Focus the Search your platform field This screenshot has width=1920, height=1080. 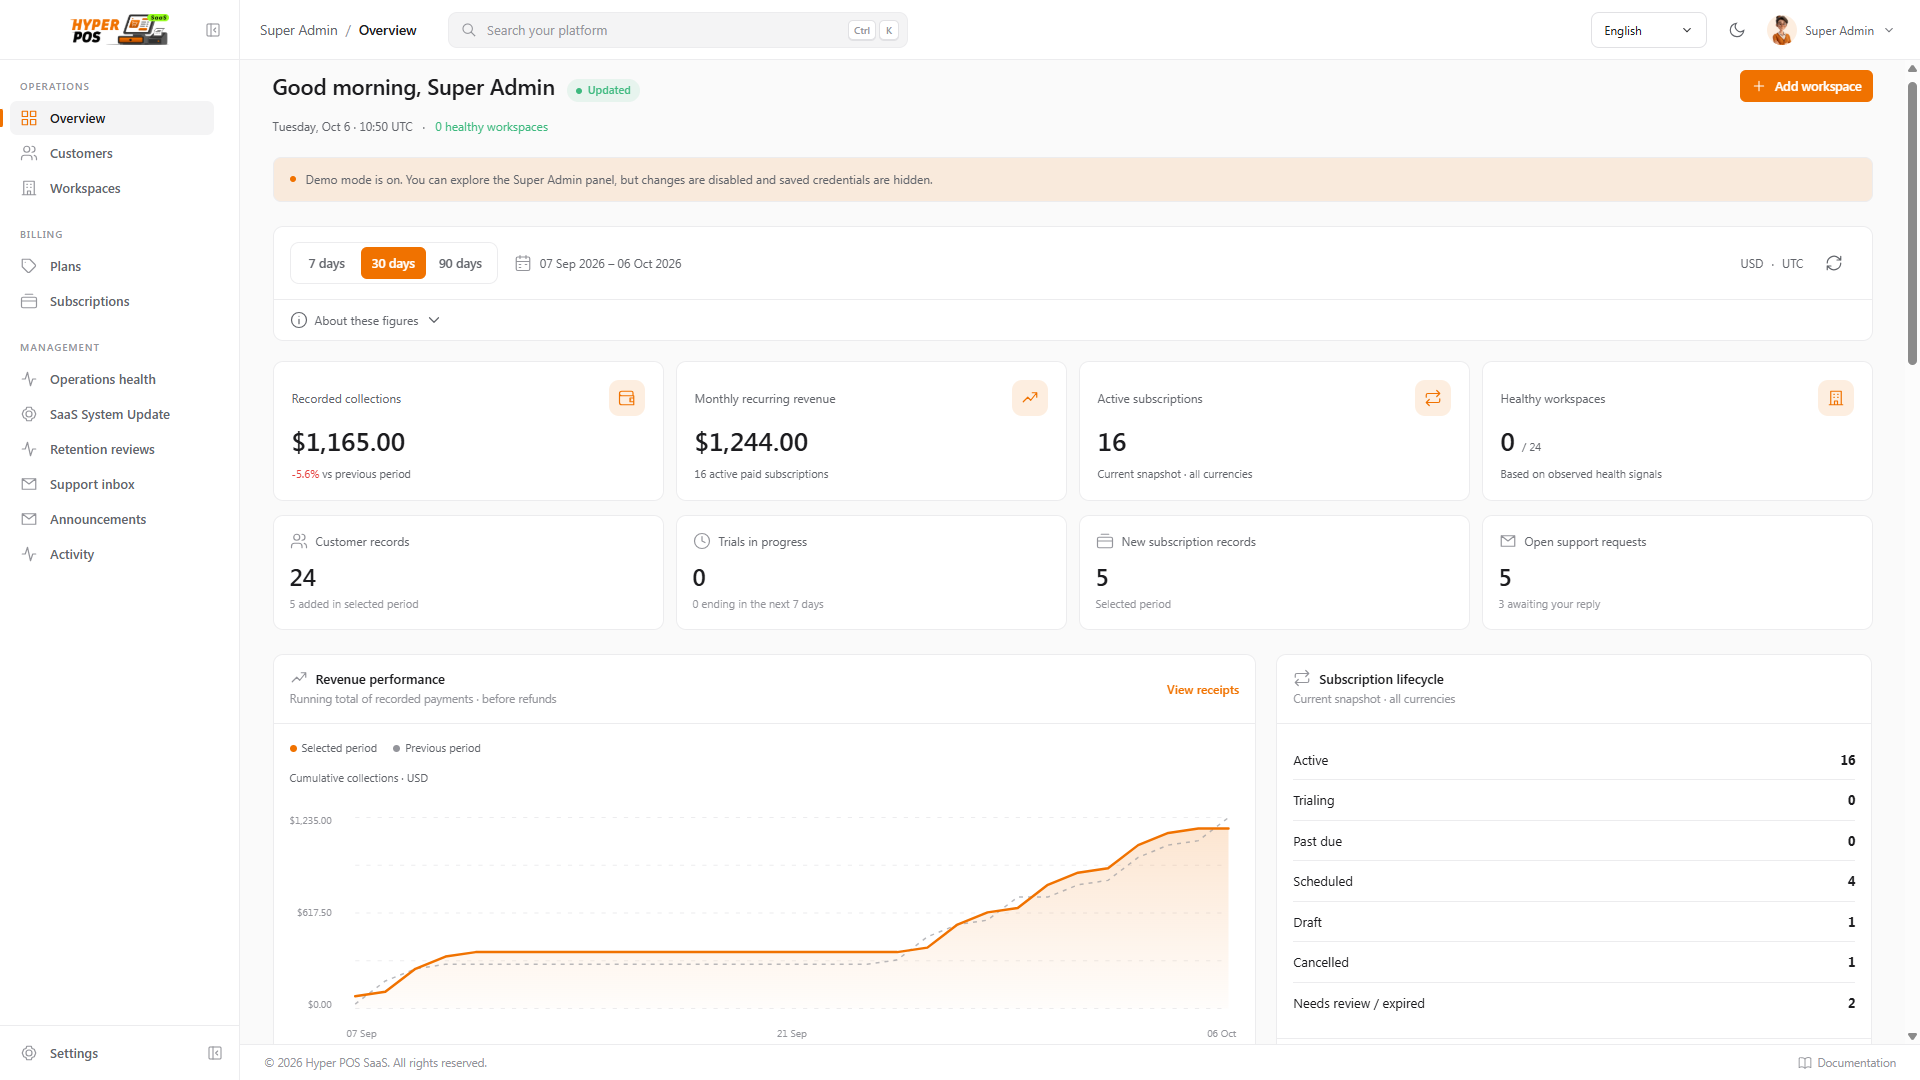(678, 30)
